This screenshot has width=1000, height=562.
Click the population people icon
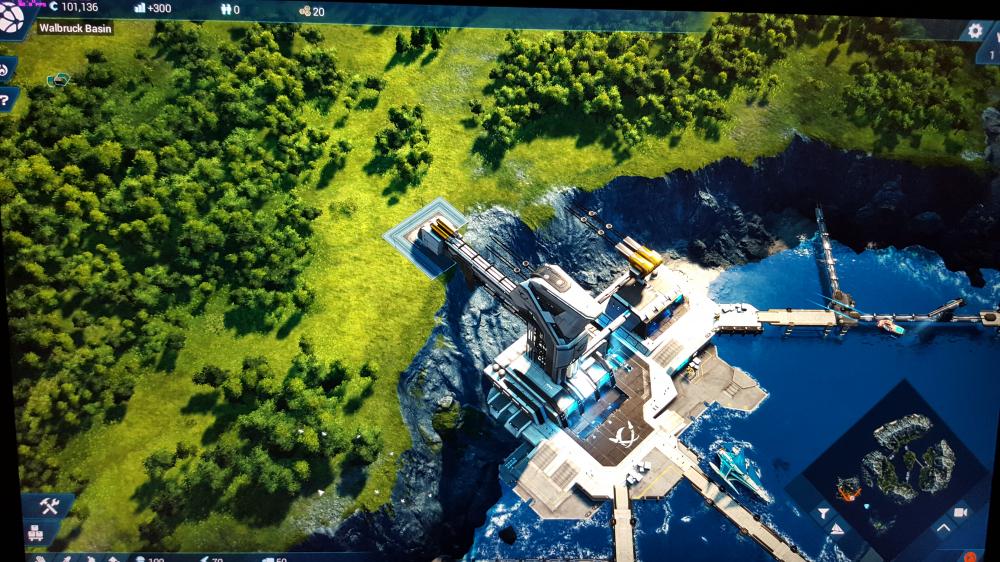click(225, 10)
